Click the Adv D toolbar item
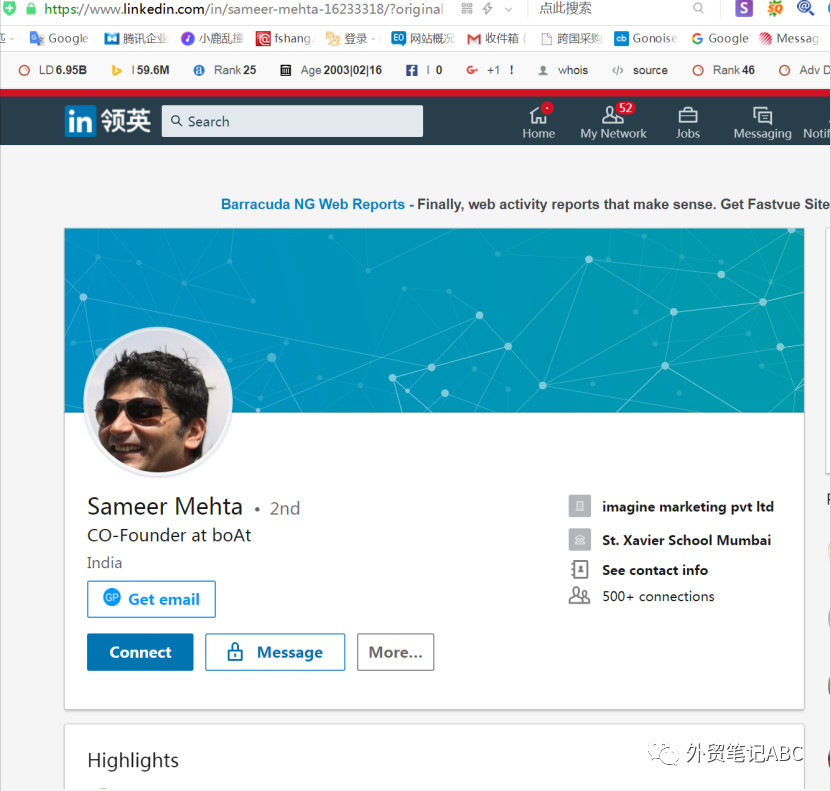This screenshot has width=831, height=791. point(804,70)
